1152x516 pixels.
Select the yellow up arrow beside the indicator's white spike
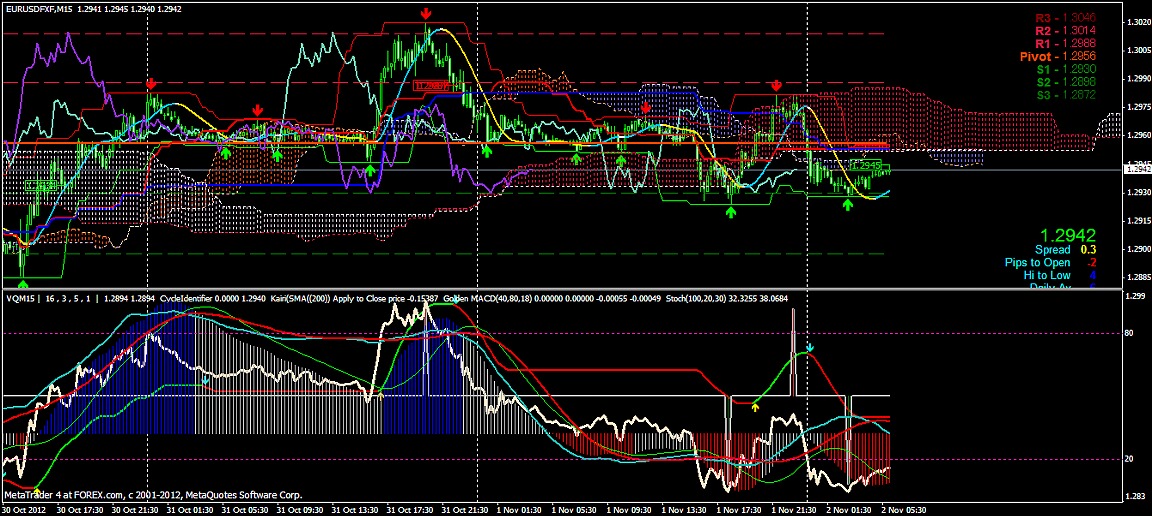point(755,405)
